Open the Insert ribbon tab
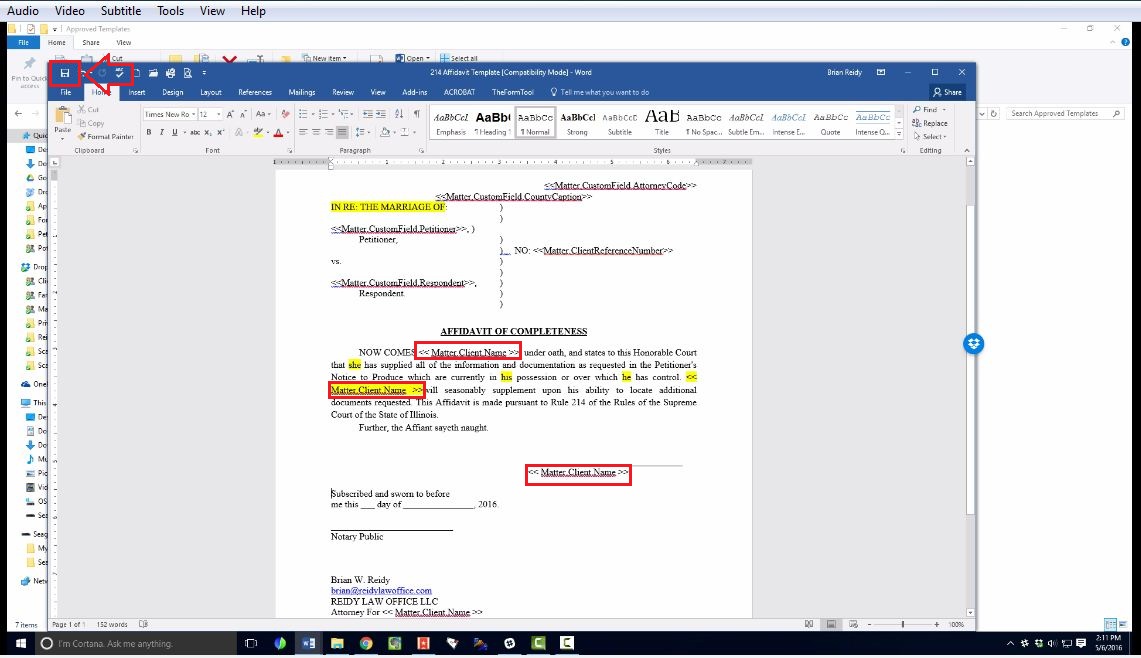Screen dimensions: 1141x658 tap(137, 92)
